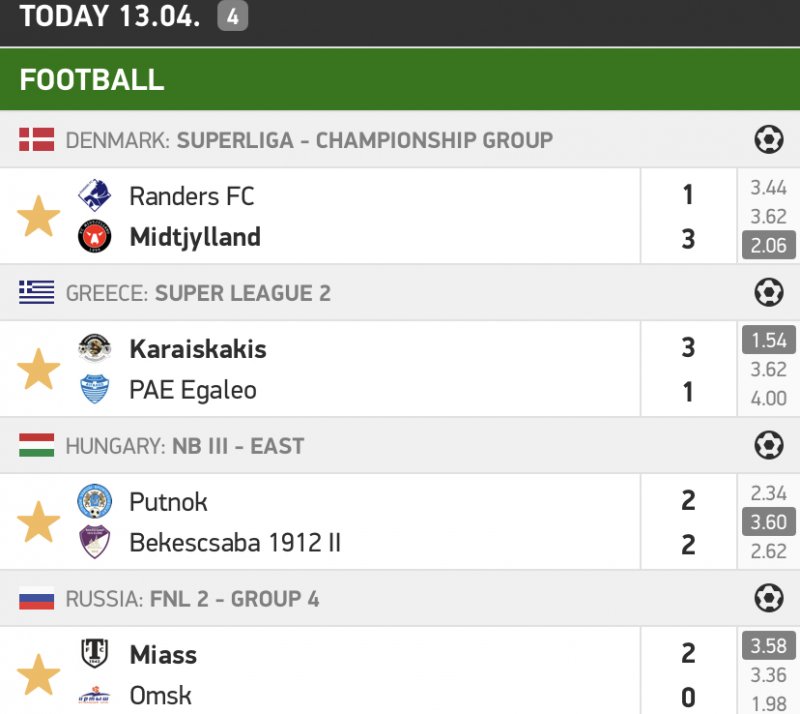The image size is (800, 714).
Task: Click soccer ball icon in Russia FNL 2 header
Action: [x=768, y=599]
